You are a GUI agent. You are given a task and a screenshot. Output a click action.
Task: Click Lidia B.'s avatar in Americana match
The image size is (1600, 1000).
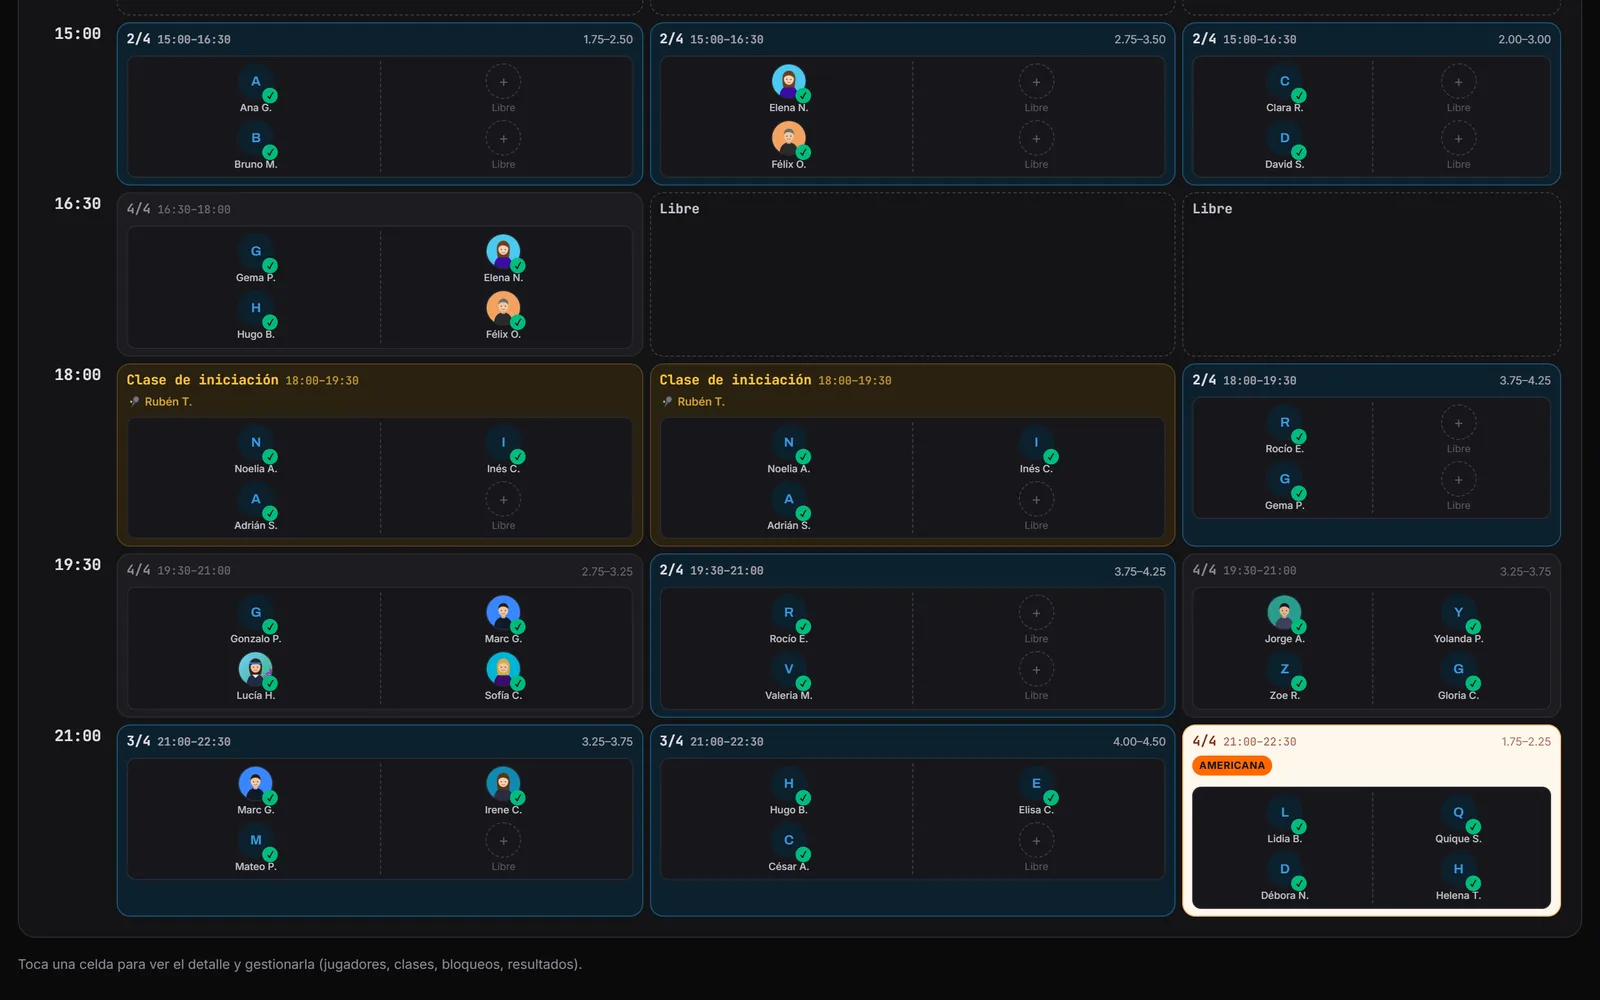pos(1285,813)
